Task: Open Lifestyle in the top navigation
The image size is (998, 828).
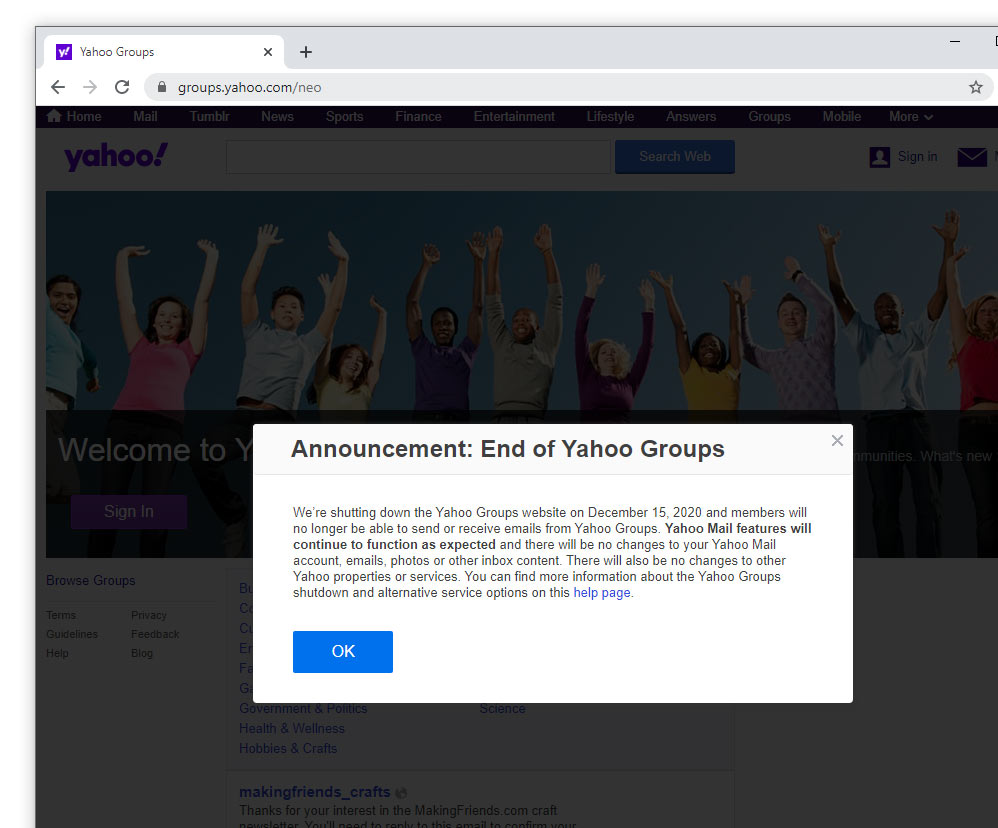Action: [x=610, y=117]
